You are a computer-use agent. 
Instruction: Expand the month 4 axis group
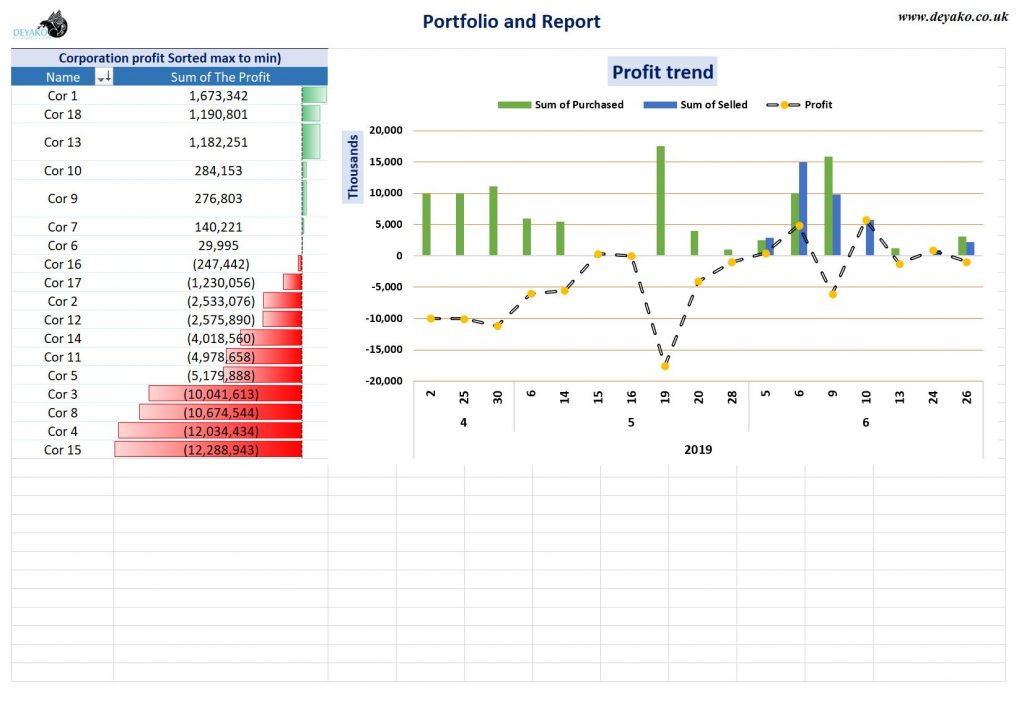pyautogui.click(x=464, y=423)
